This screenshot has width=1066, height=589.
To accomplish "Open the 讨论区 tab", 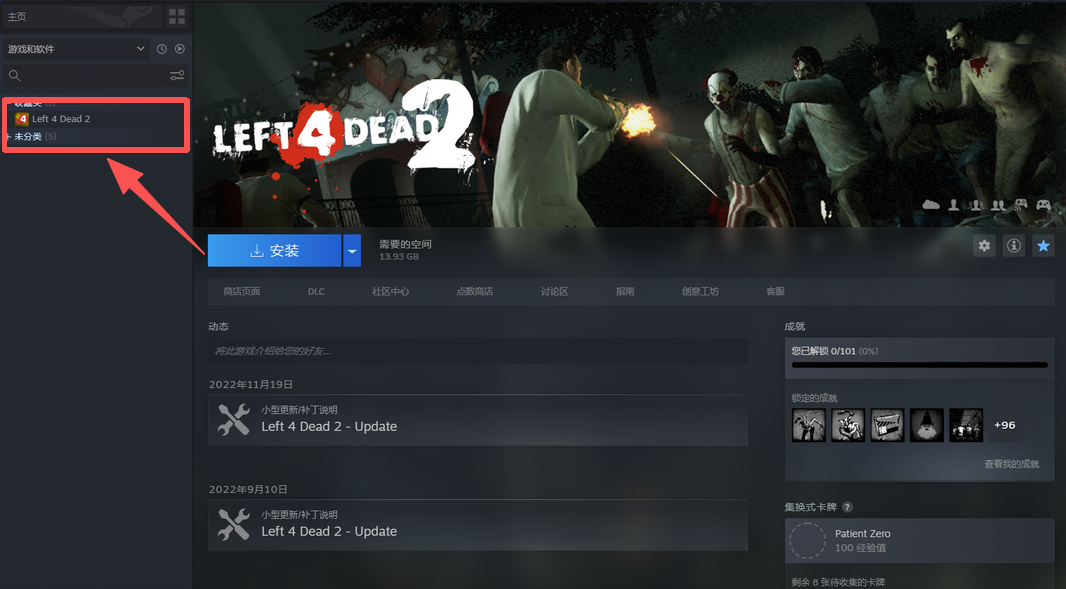I will coord(554,291).
